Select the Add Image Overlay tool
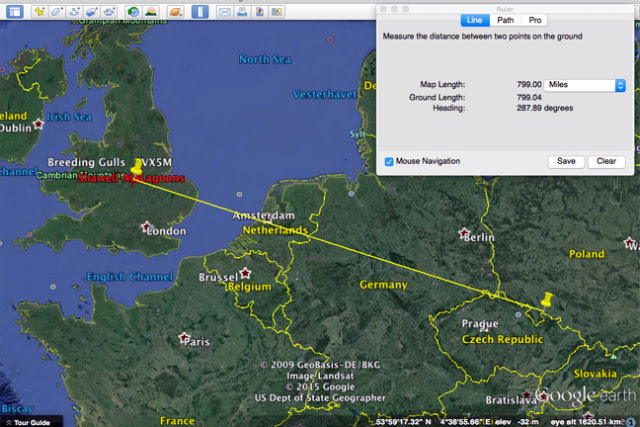The image size is (640, 427). [91, 12]
